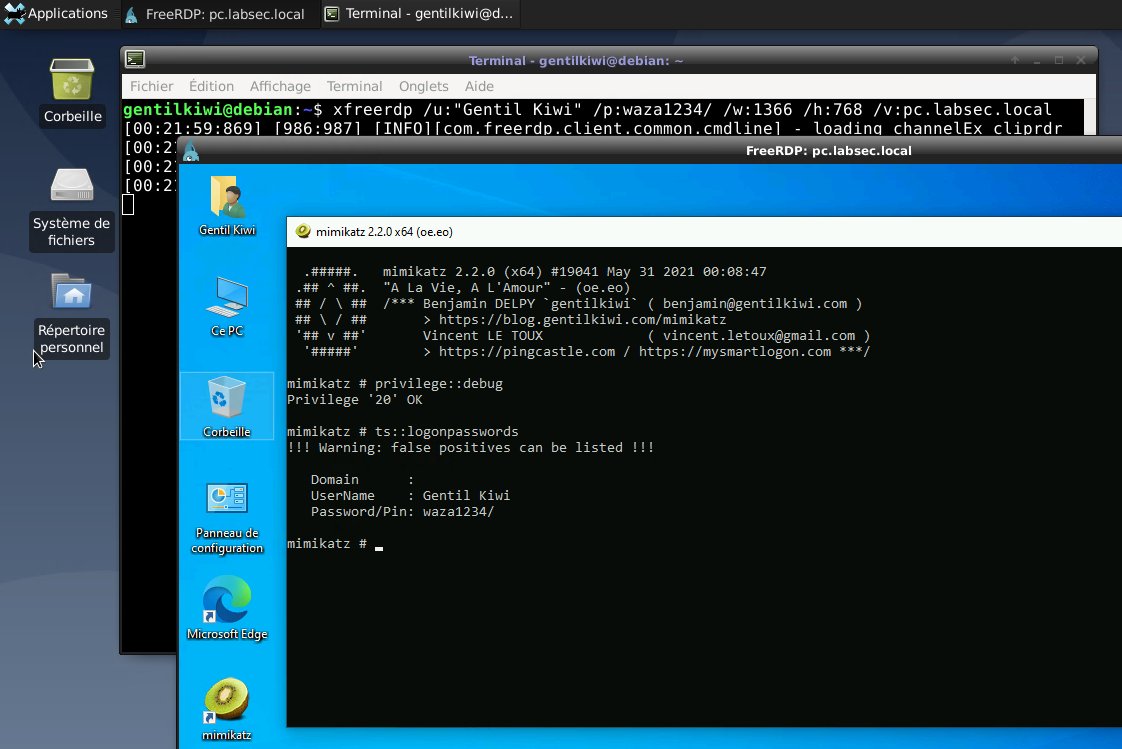The width and height of the screenshot is (1122, 749).
Task: Open the Aide menu in Terminal
Action: click(x=479, y=86)
